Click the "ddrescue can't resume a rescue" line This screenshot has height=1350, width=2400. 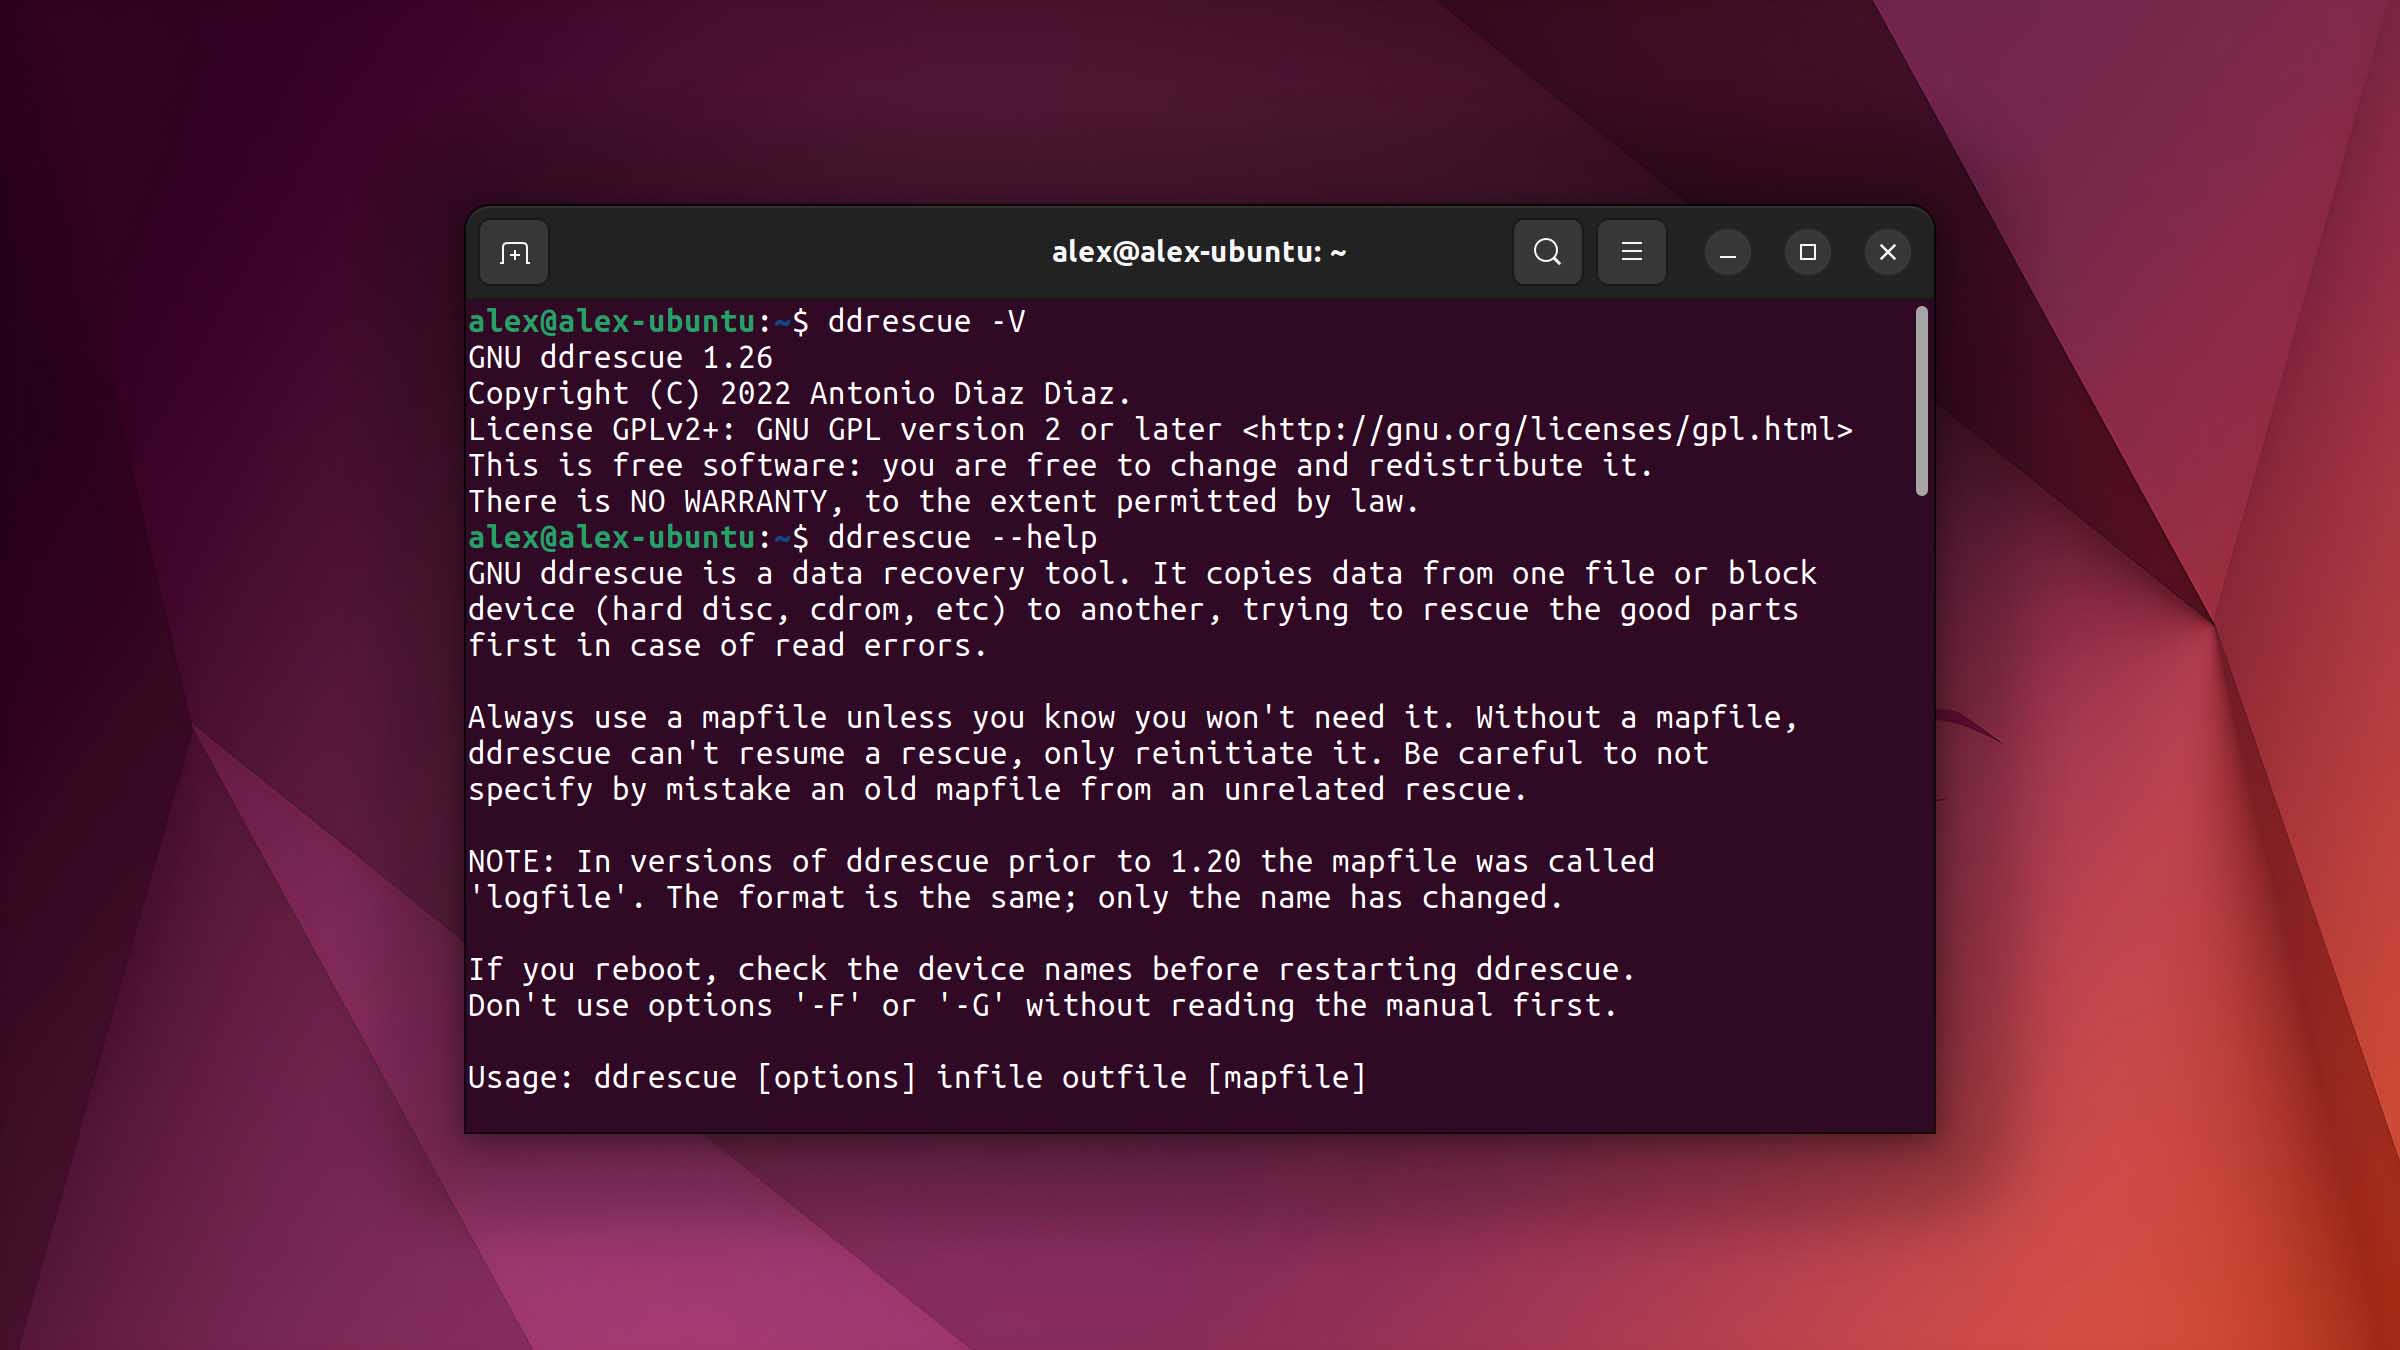1088,754
